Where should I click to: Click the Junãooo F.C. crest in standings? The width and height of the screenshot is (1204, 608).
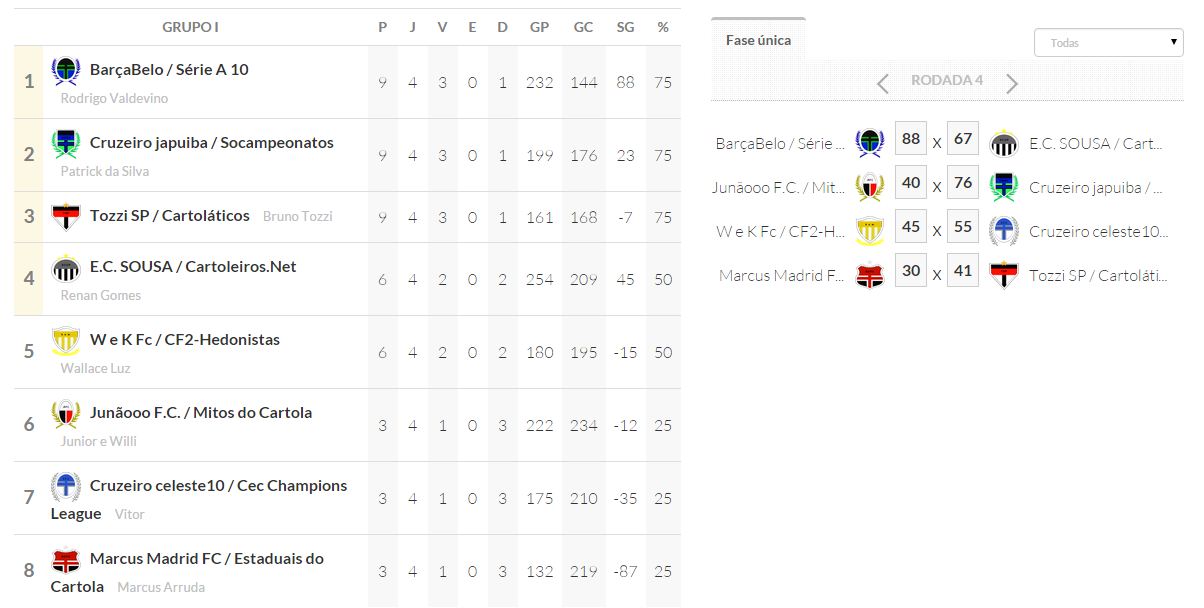[66, 414]
